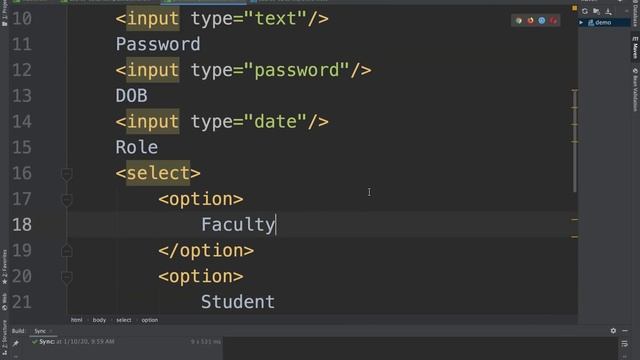This screenshot has width=640, height=360.
Task: Select the Sync result row
Action: 127,342
